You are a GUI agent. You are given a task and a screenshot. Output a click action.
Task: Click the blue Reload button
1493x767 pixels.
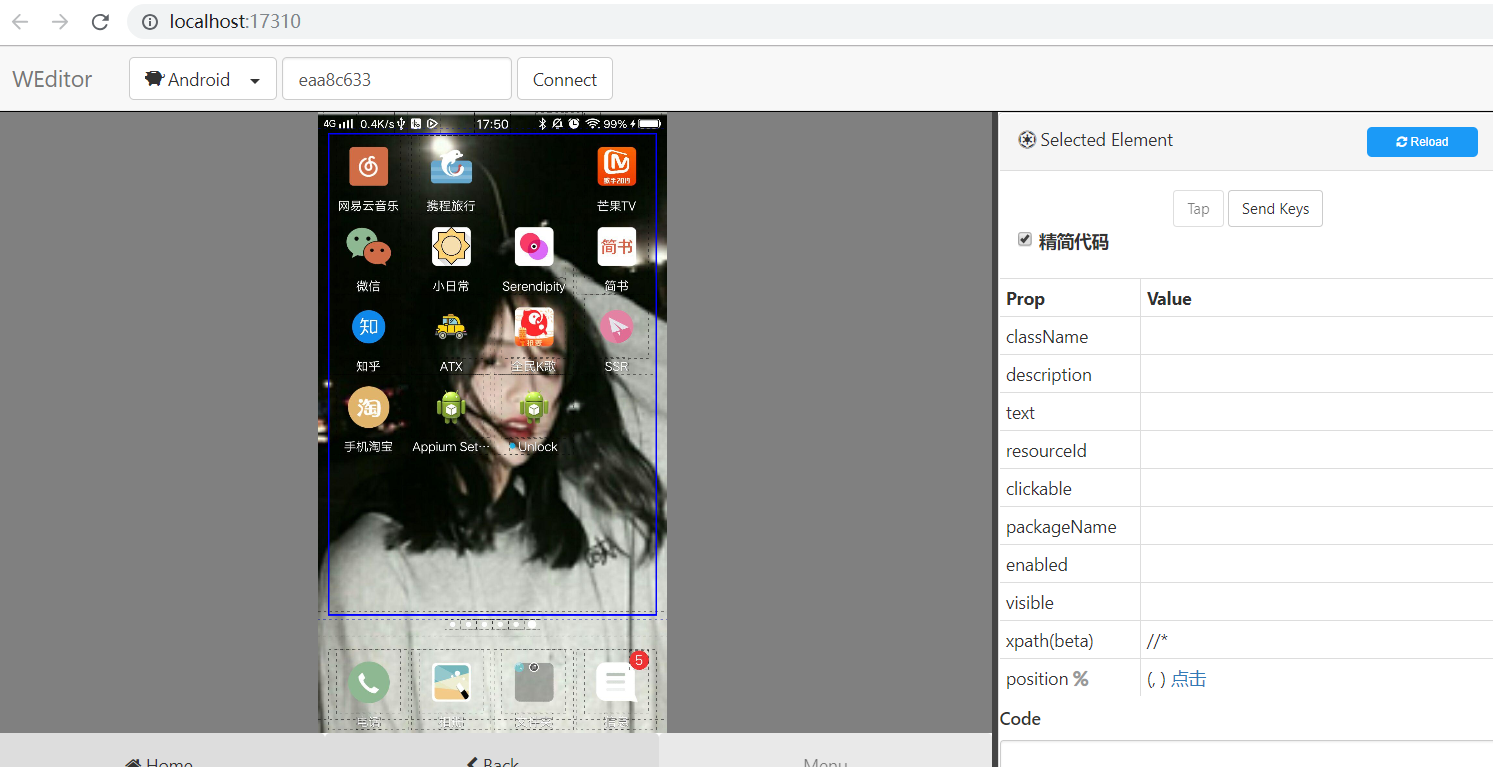[1422, 142]
